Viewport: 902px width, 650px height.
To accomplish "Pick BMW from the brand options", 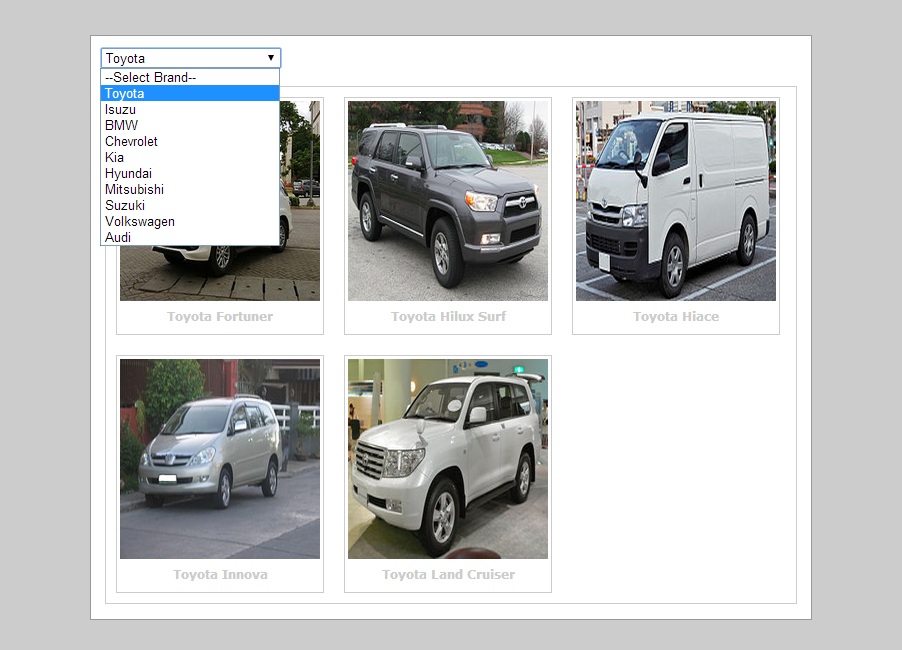I will point(190,125).
